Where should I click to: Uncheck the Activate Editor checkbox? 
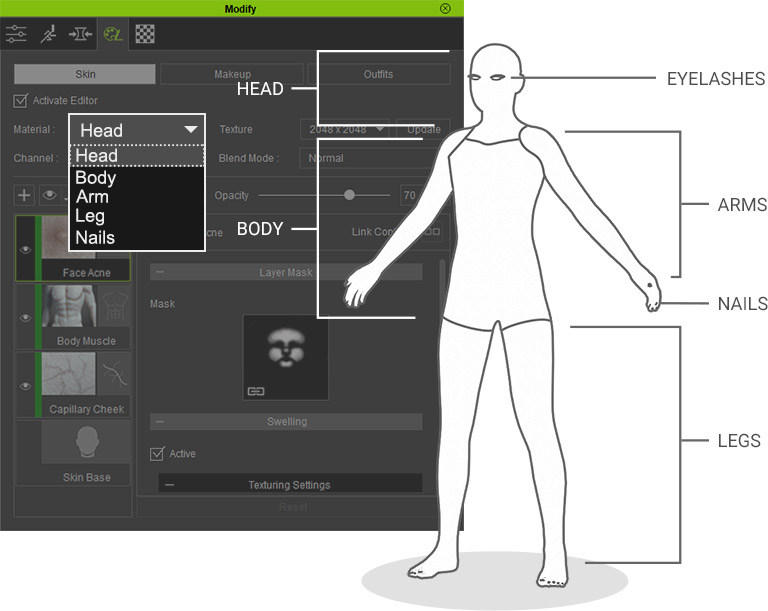(21, 101)
